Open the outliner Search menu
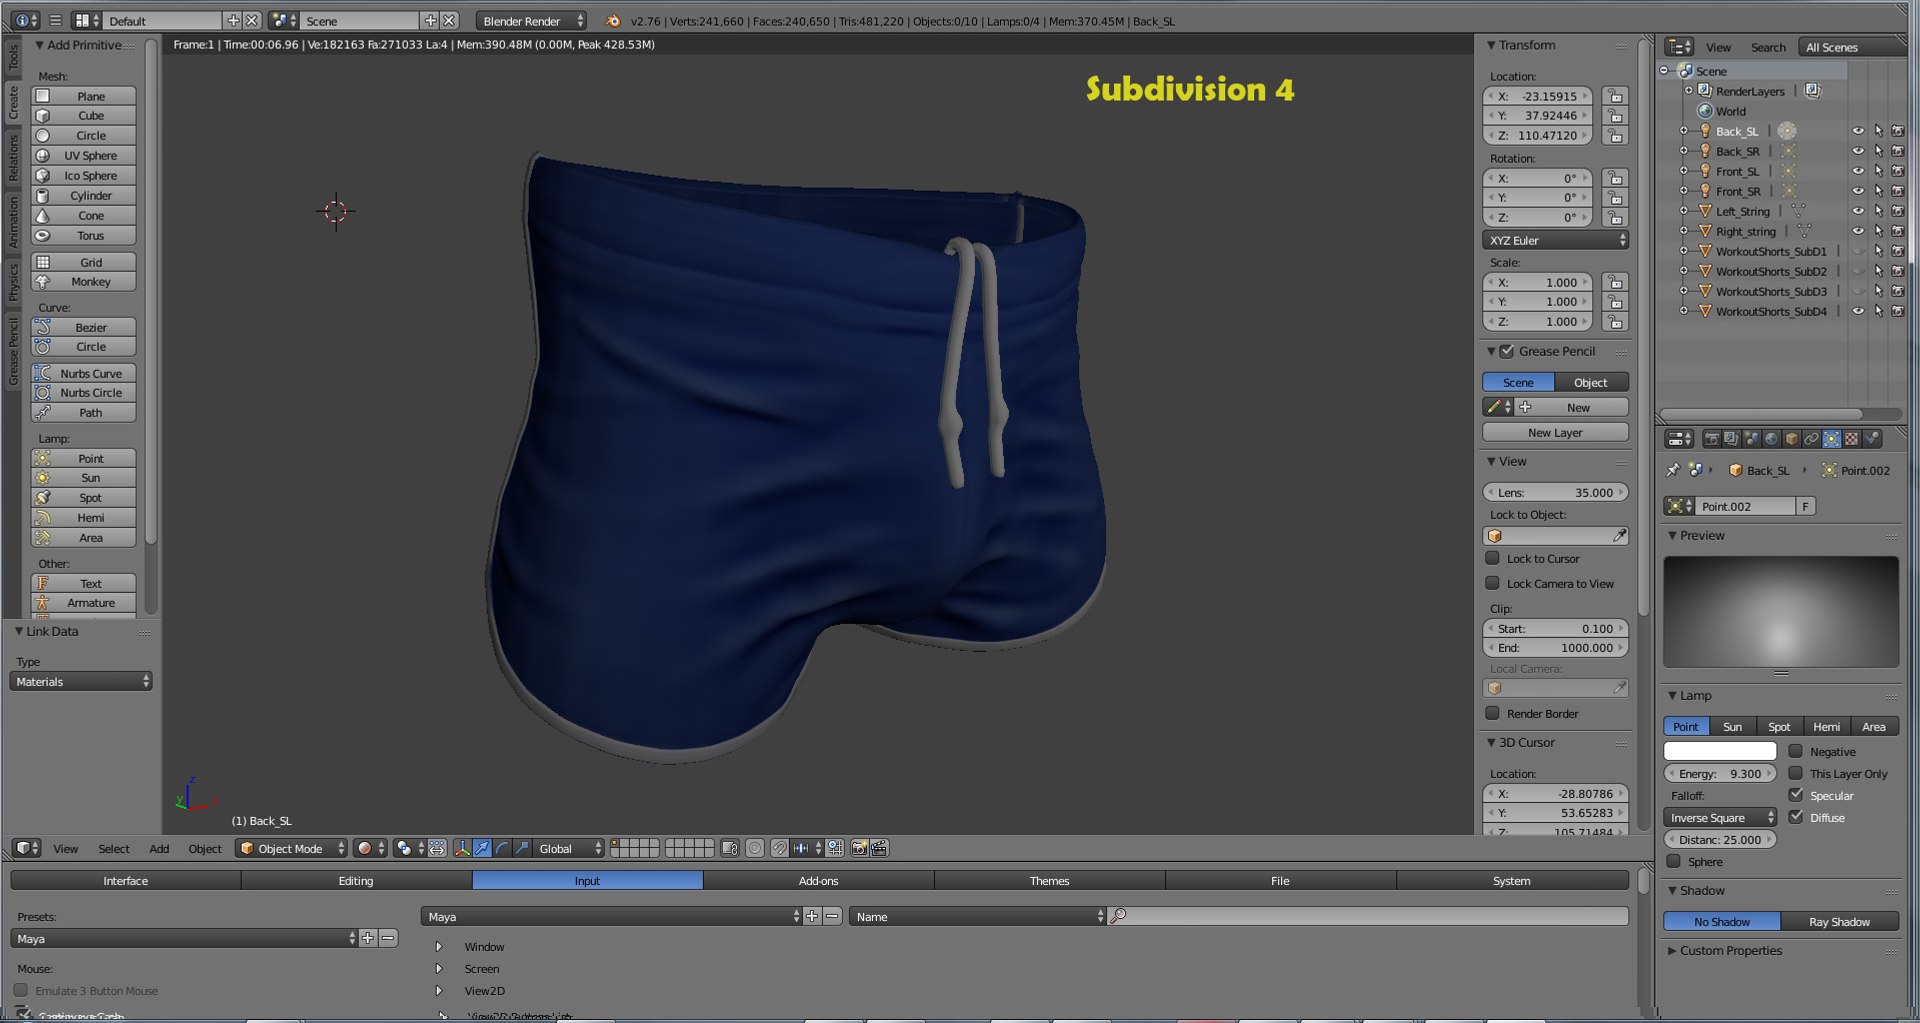Screen dimensions: 1920x1023 1768,47
